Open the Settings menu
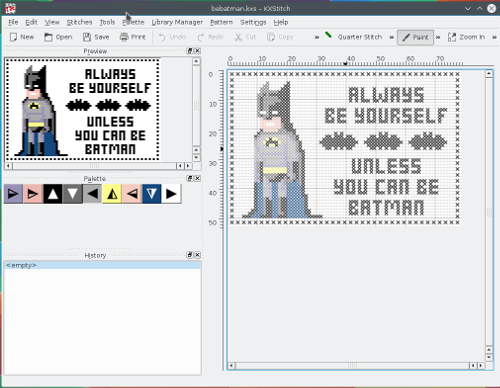Viewport: 500px width, 388px height. coord(253,22)
